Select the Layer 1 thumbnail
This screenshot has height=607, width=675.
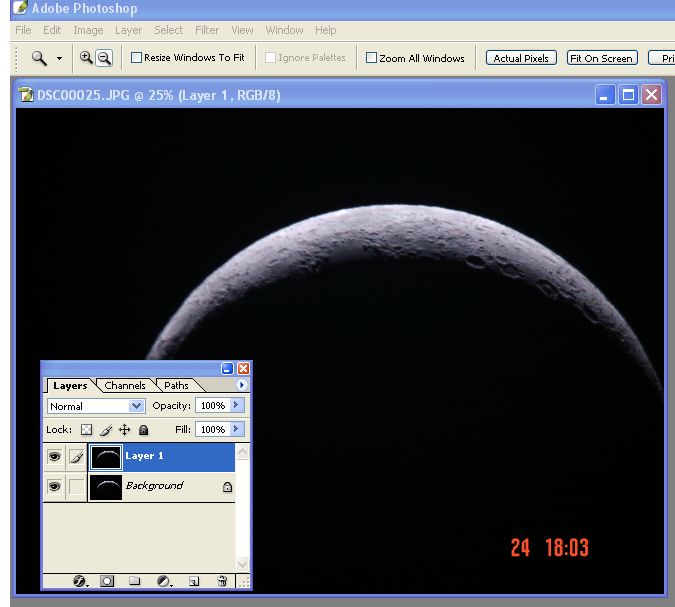[106, 457]
